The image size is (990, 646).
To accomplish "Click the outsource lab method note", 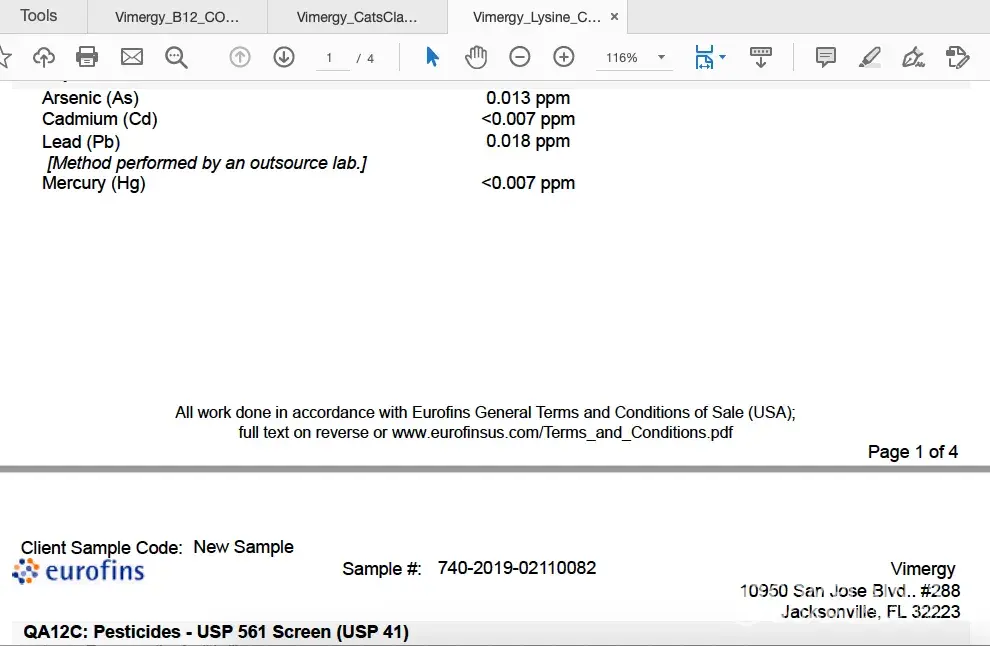I will point(206,163).
